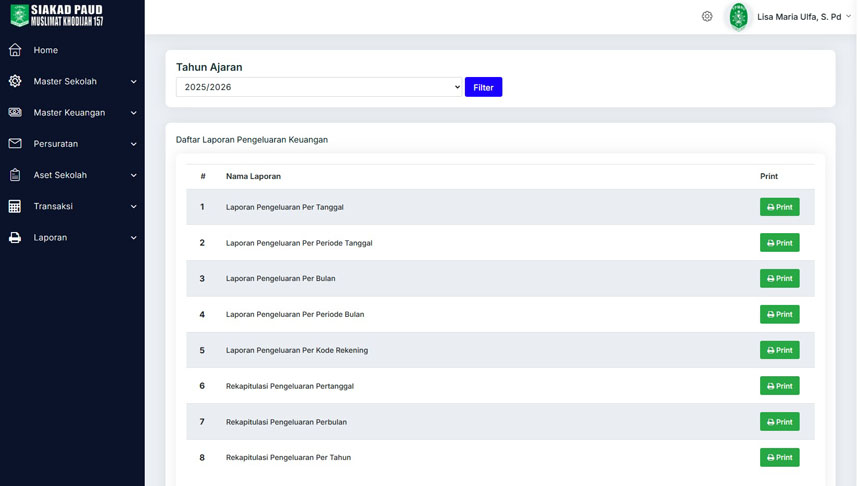860x486 pixels.
Task: Open the settings gear in top bar
Action: [707, 17]
